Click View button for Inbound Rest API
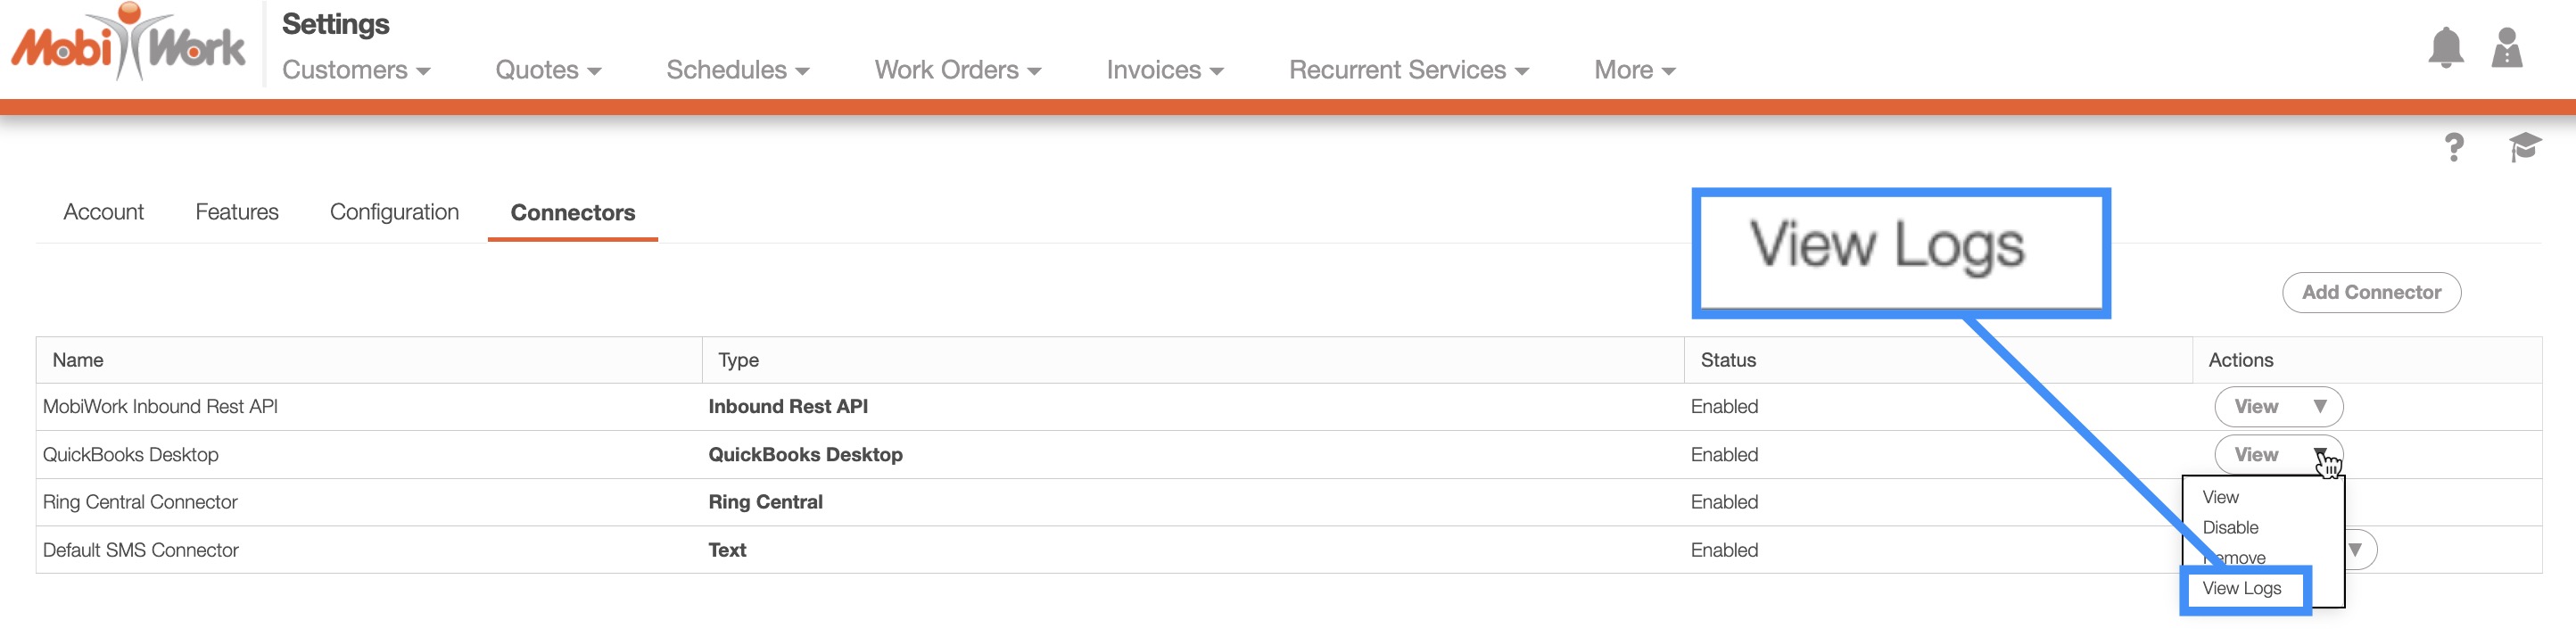This screenshot has width=2576, height=637. (2255, 406)
